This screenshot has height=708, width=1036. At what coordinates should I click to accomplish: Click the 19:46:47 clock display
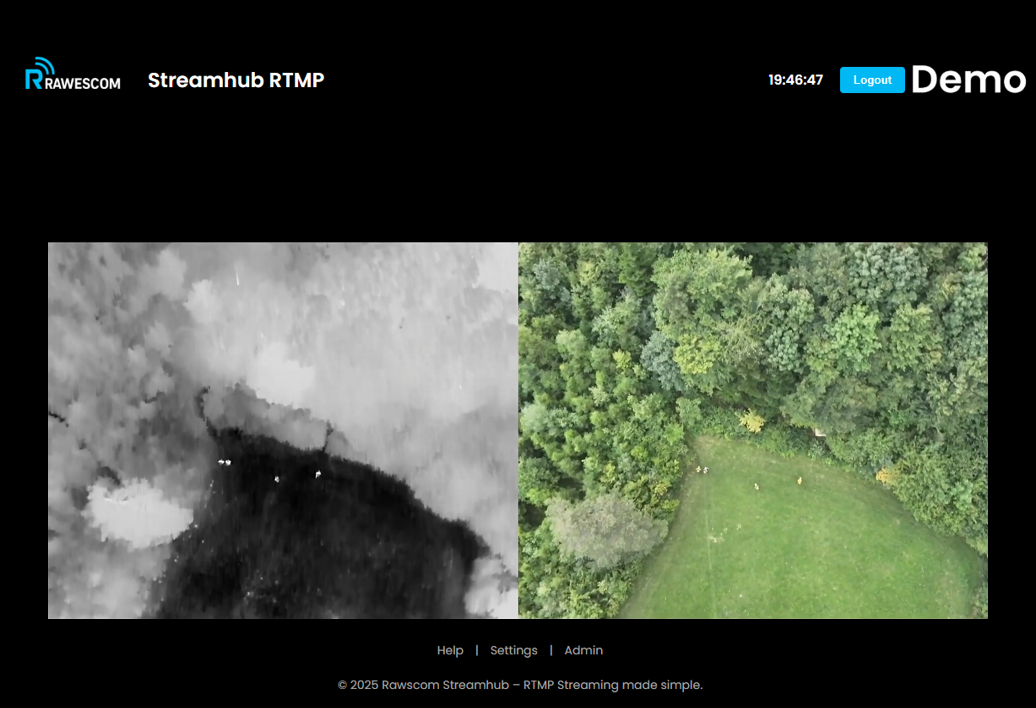click(795, 80)
